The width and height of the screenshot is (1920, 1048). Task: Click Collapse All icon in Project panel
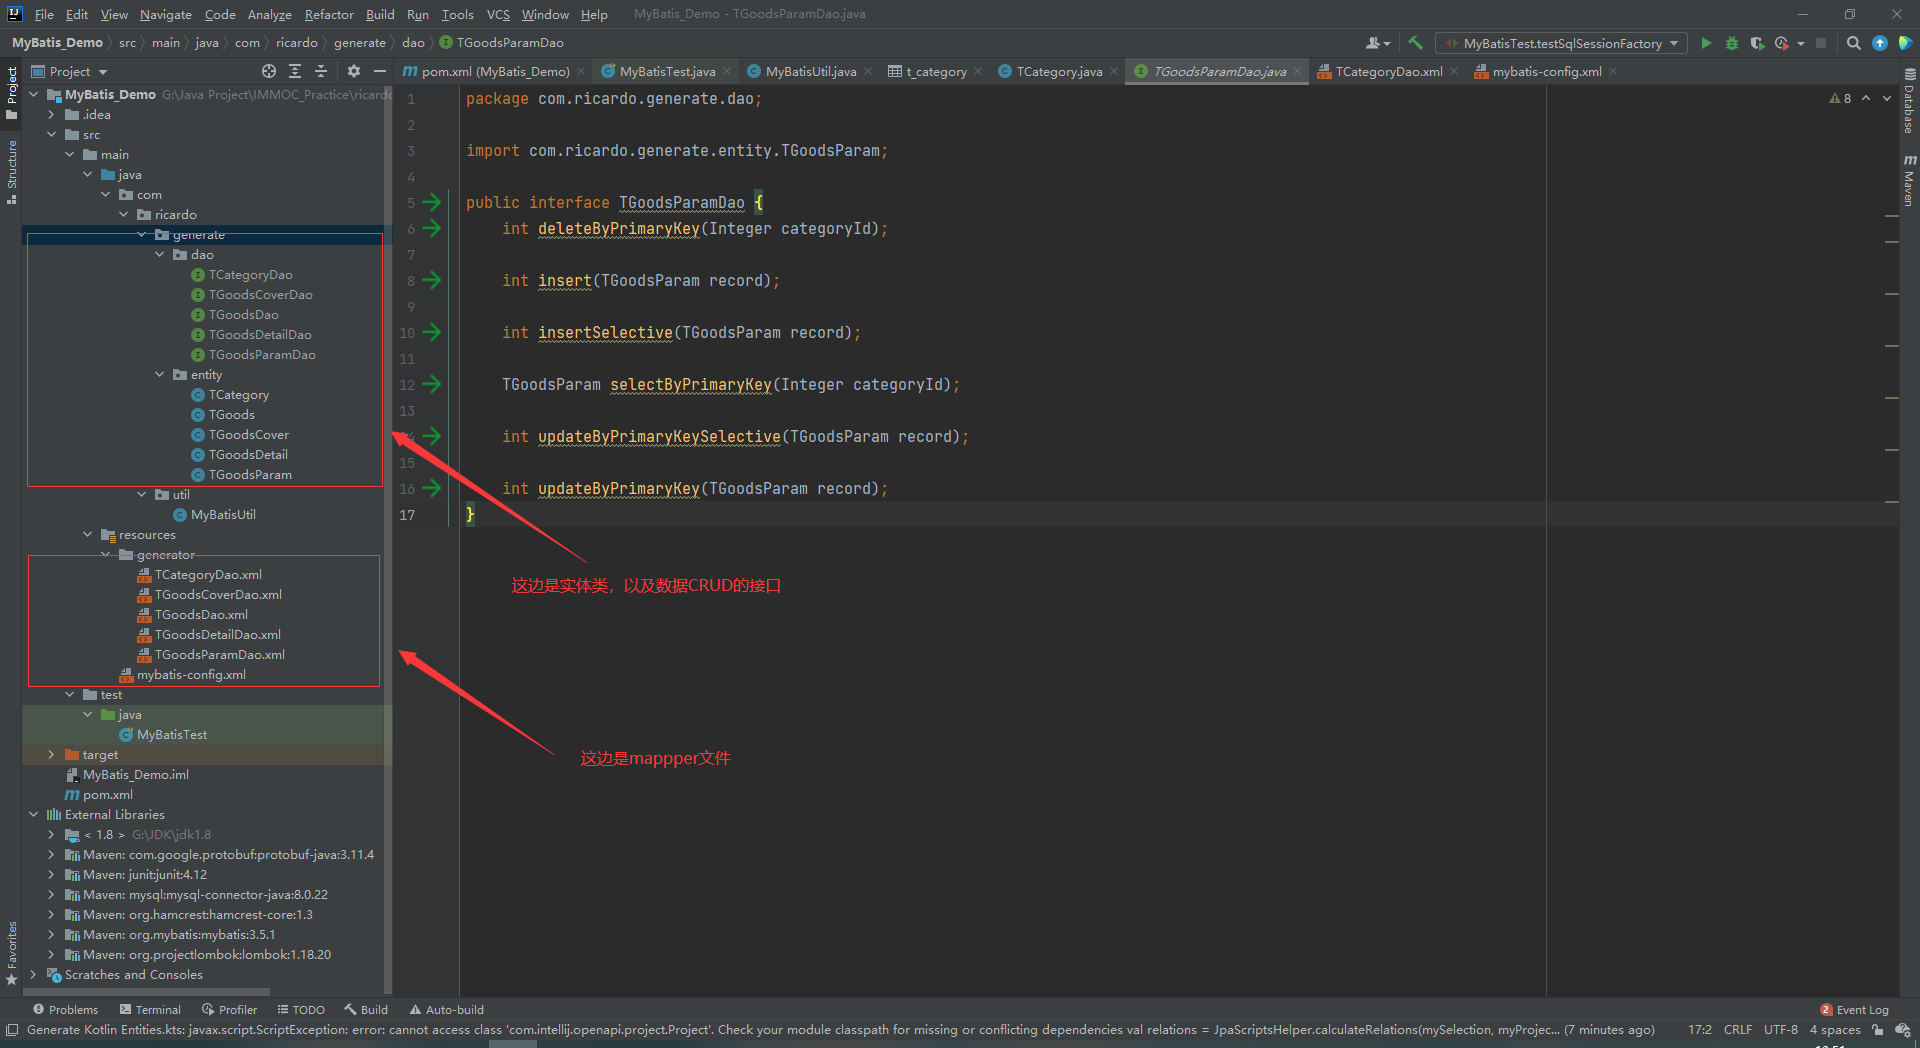[321, 71]
